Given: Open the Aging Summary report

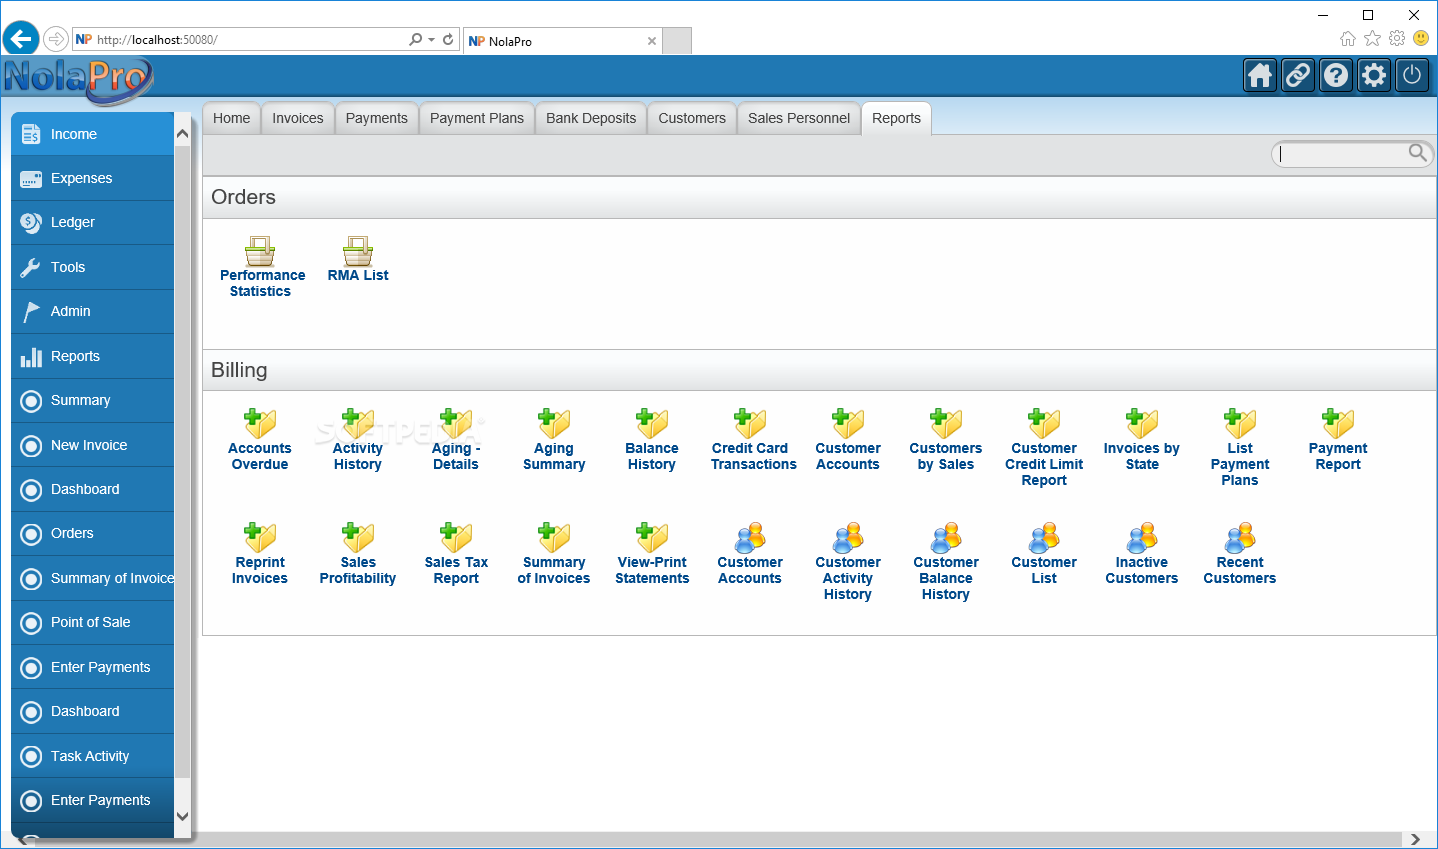Looking at the screenshot, I should 554,439.
